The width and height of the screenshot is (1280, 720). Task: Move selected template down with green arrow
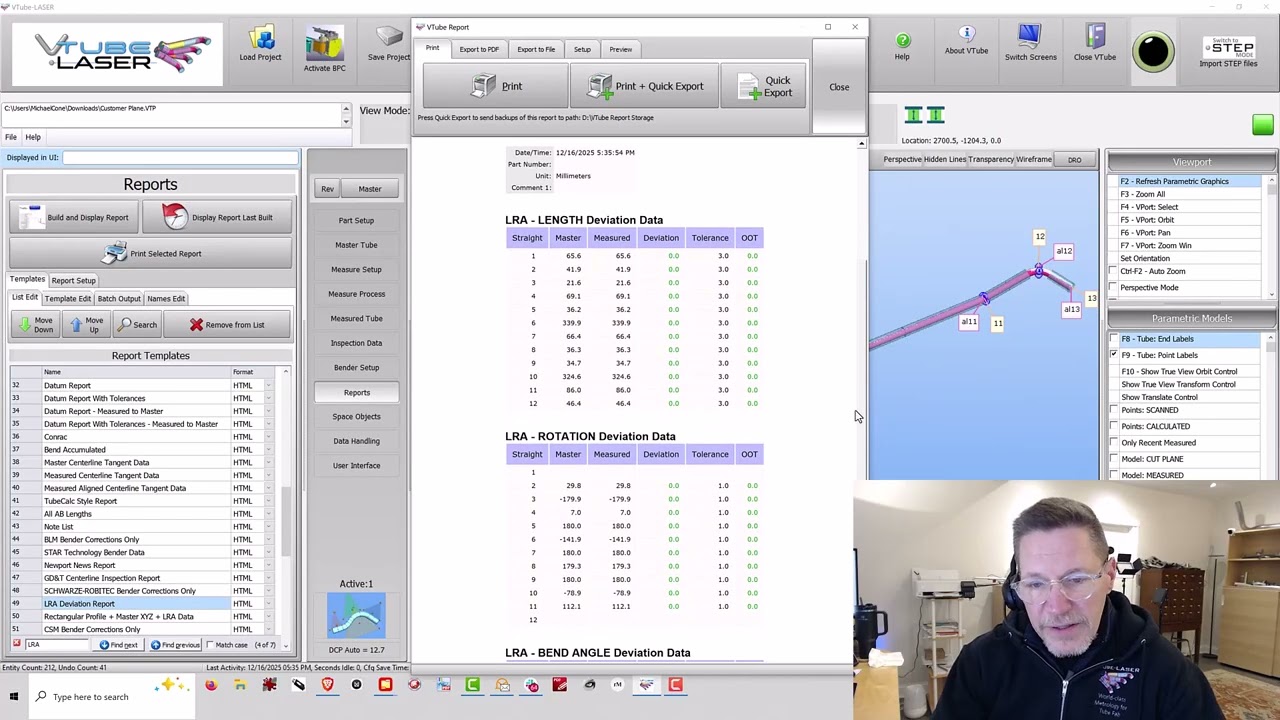pos(35,325)
